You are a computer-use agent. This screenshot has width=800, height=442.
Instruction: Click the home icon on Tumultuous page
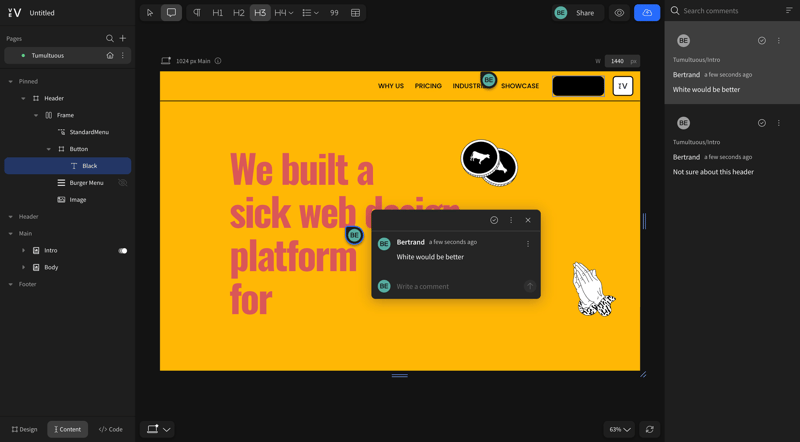pyautogui.click(x=110, y=55)
